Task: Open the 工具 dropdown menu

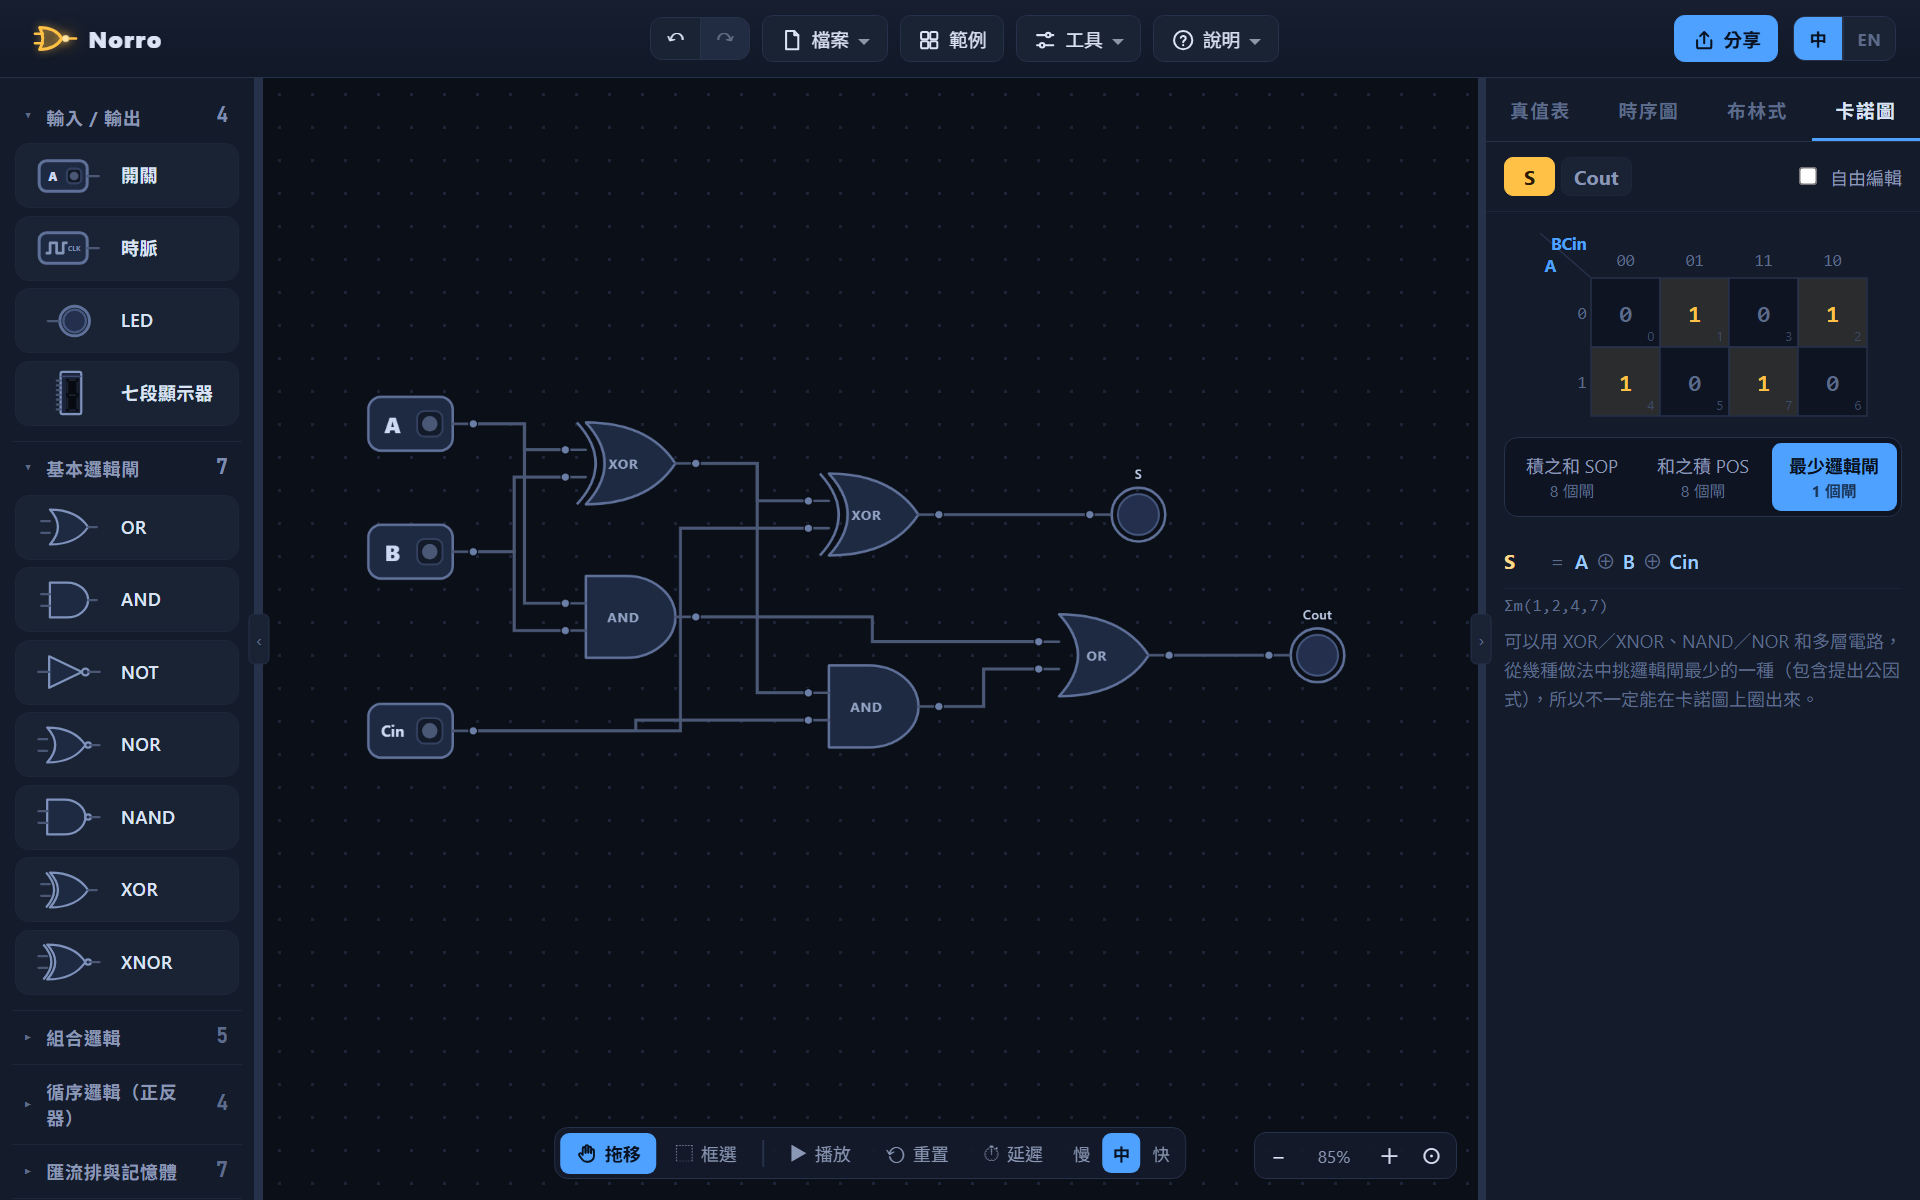Action: click(x=1078, y=39)
